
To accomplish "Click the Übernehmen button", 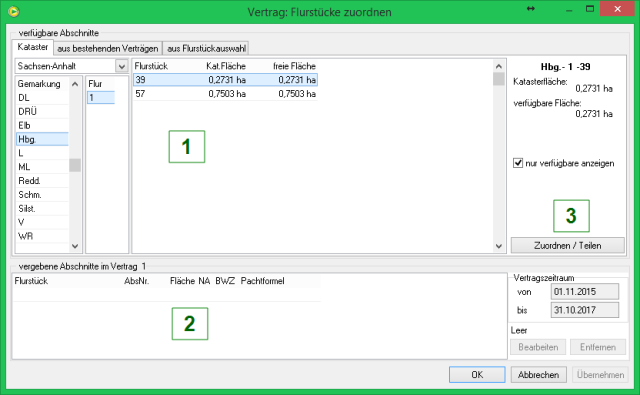I will (x=600, y=375).
